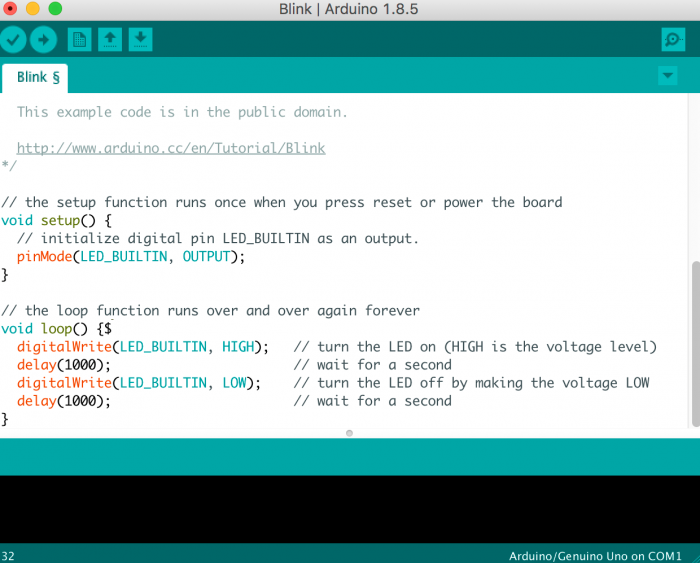Click the vertical editor scrollbar thumb
Screen dimensions: 700x563
(x=695, y=344)
